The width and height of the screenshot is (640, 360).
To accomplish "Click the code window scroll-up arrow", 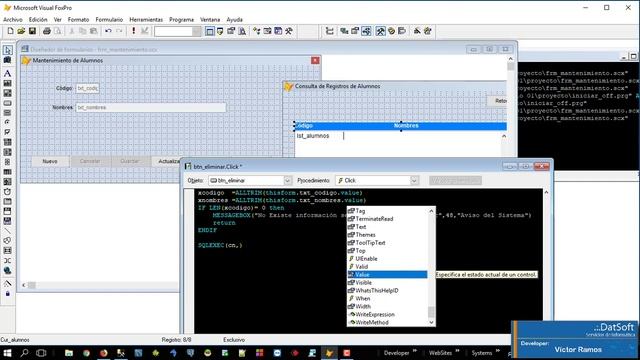I will tap(546, 192).
